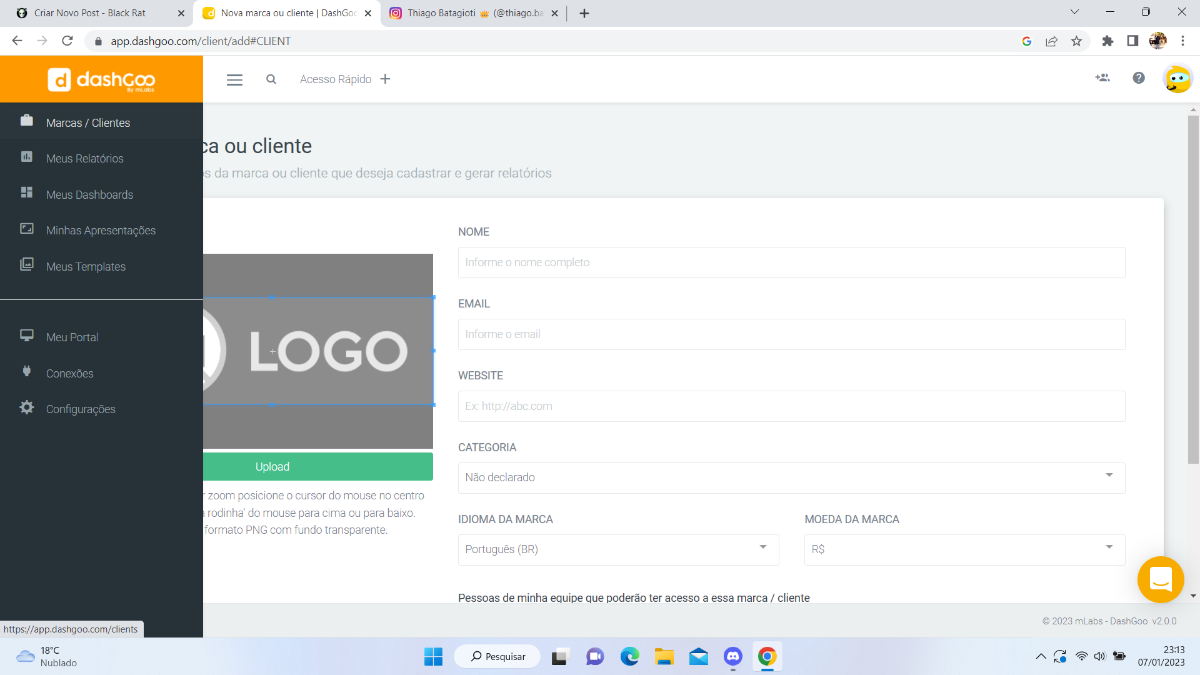The image size is (1200, 675).
Task: Focus the Nome input field
Action: tap(791, 262)
